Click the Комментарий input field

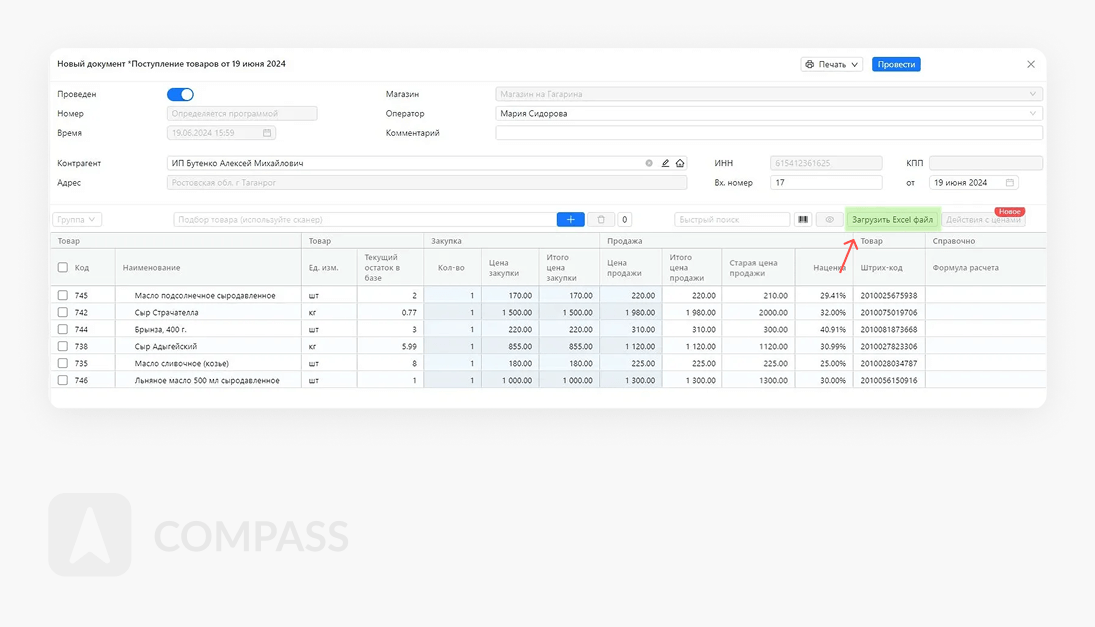768,133
